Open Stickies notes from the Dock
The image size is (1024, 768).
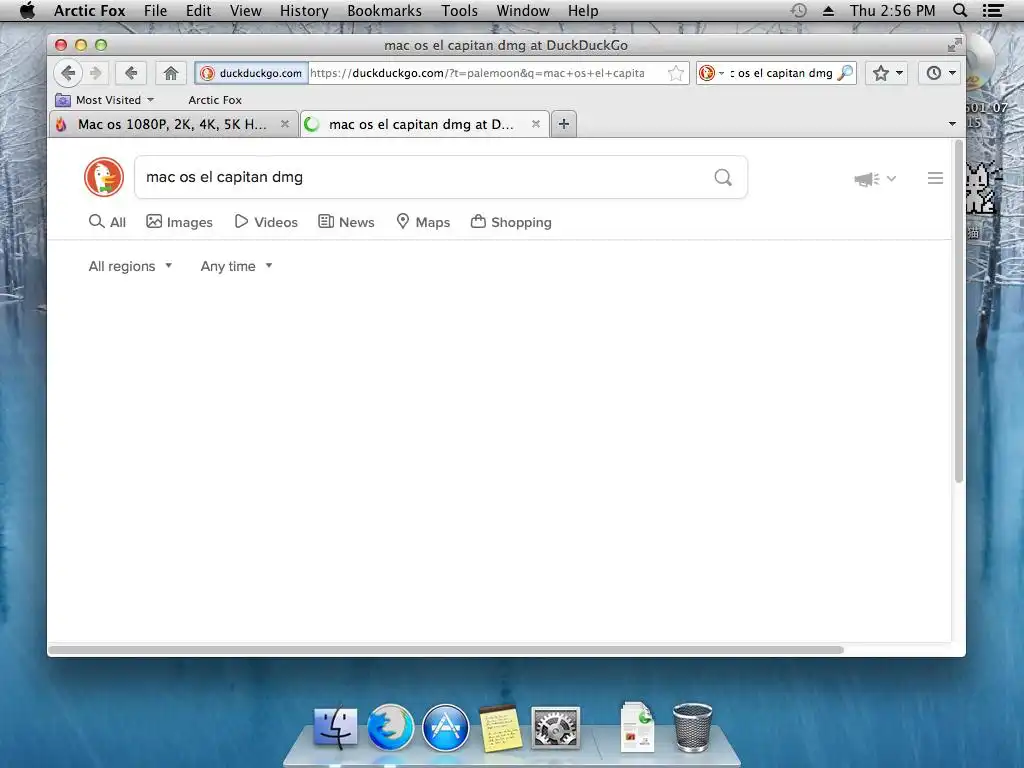[x=500, y=728]
